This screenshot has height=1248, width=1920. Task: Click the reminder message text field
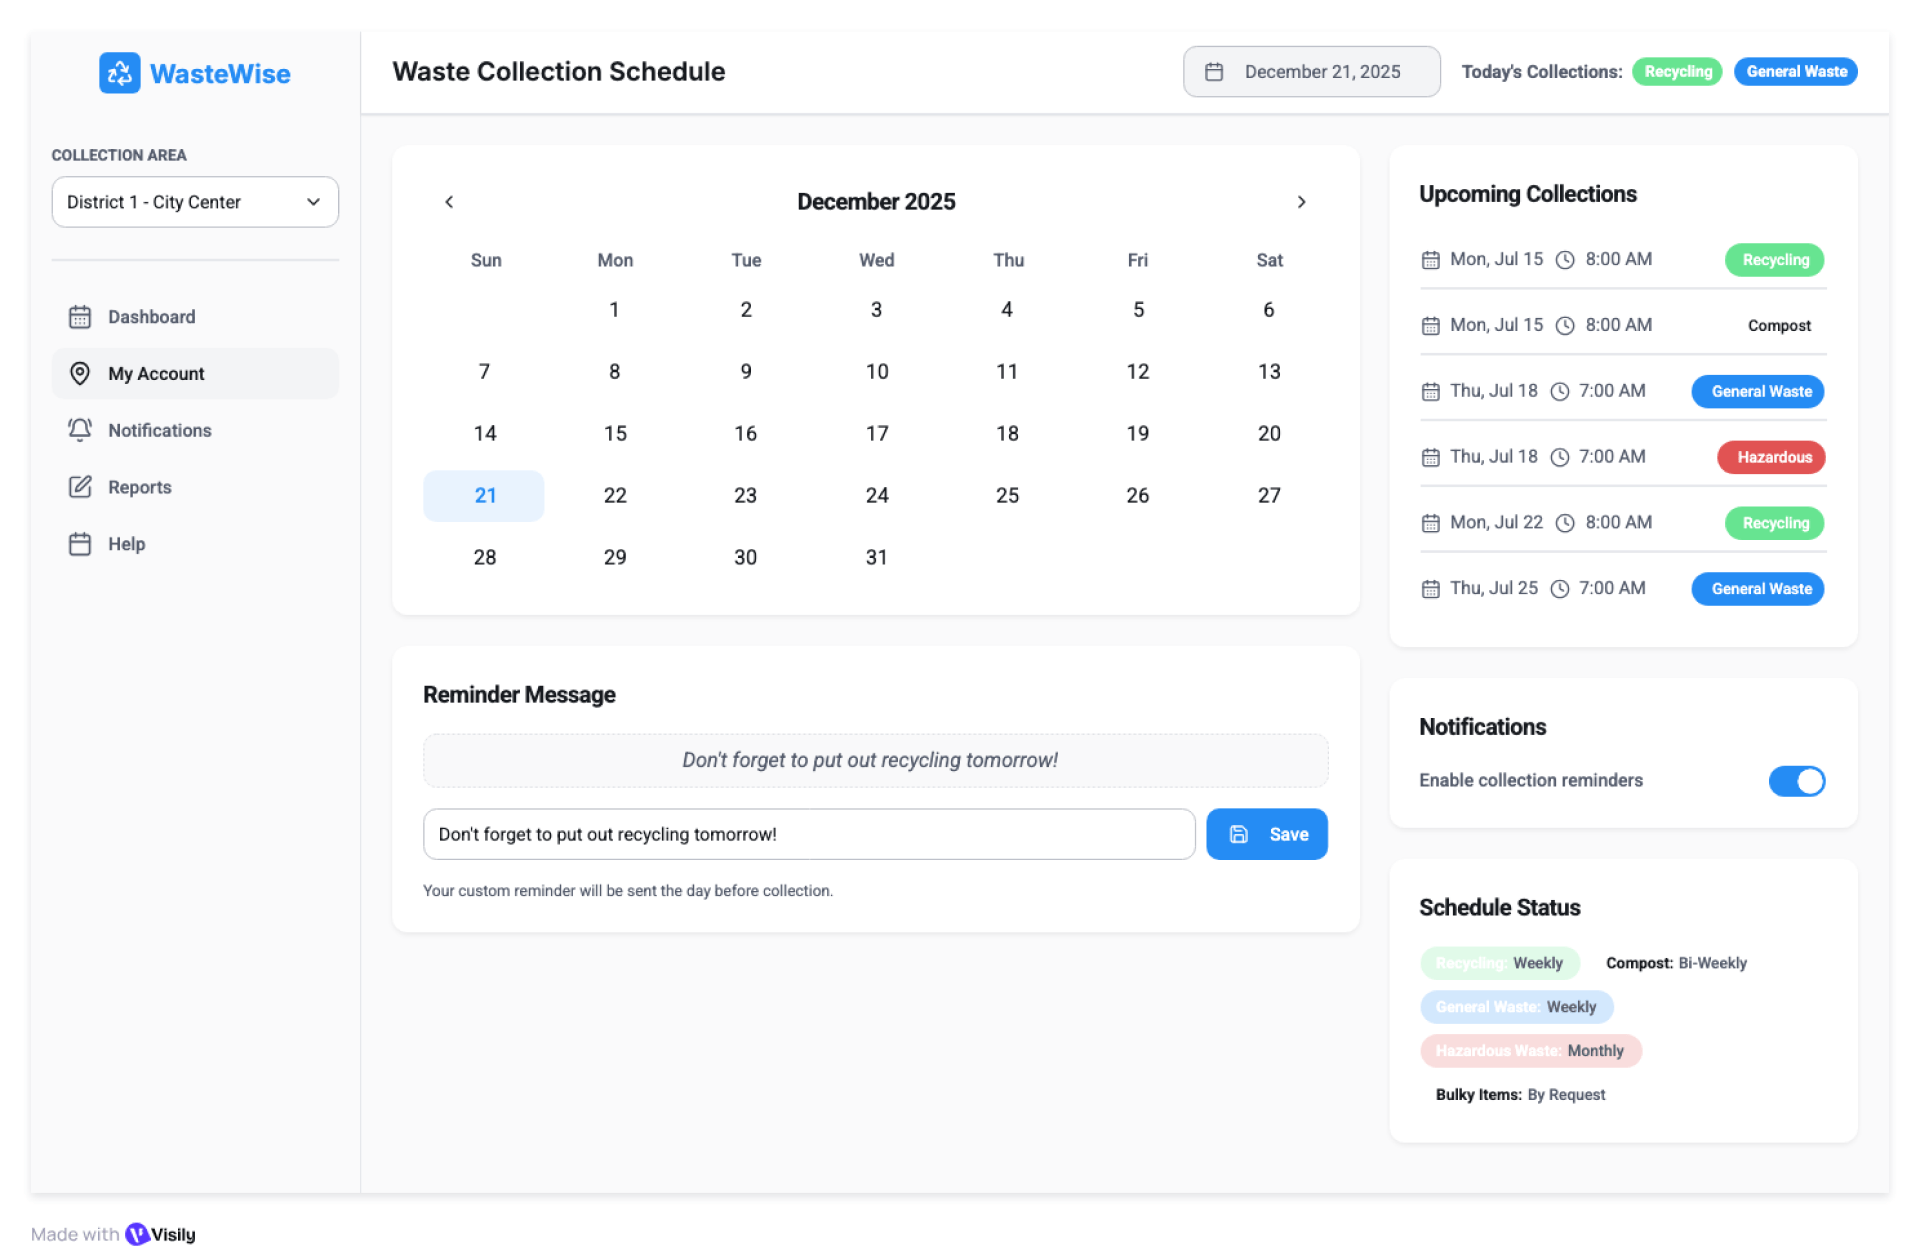coord(808,834)
